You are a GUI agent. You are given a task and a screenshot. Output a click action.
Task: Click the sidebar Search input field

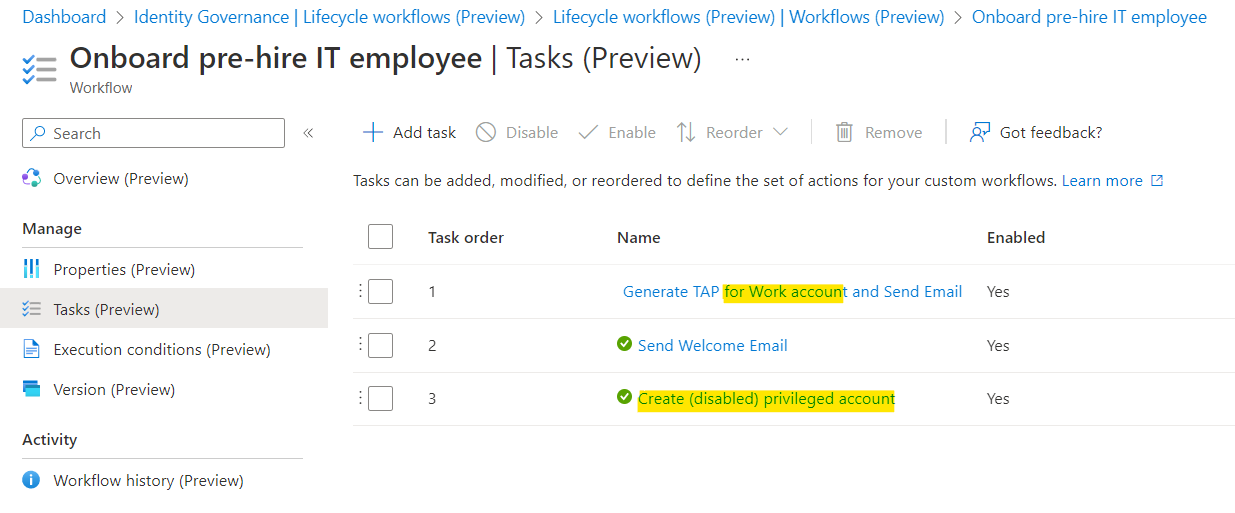click(x=153, y=133)
